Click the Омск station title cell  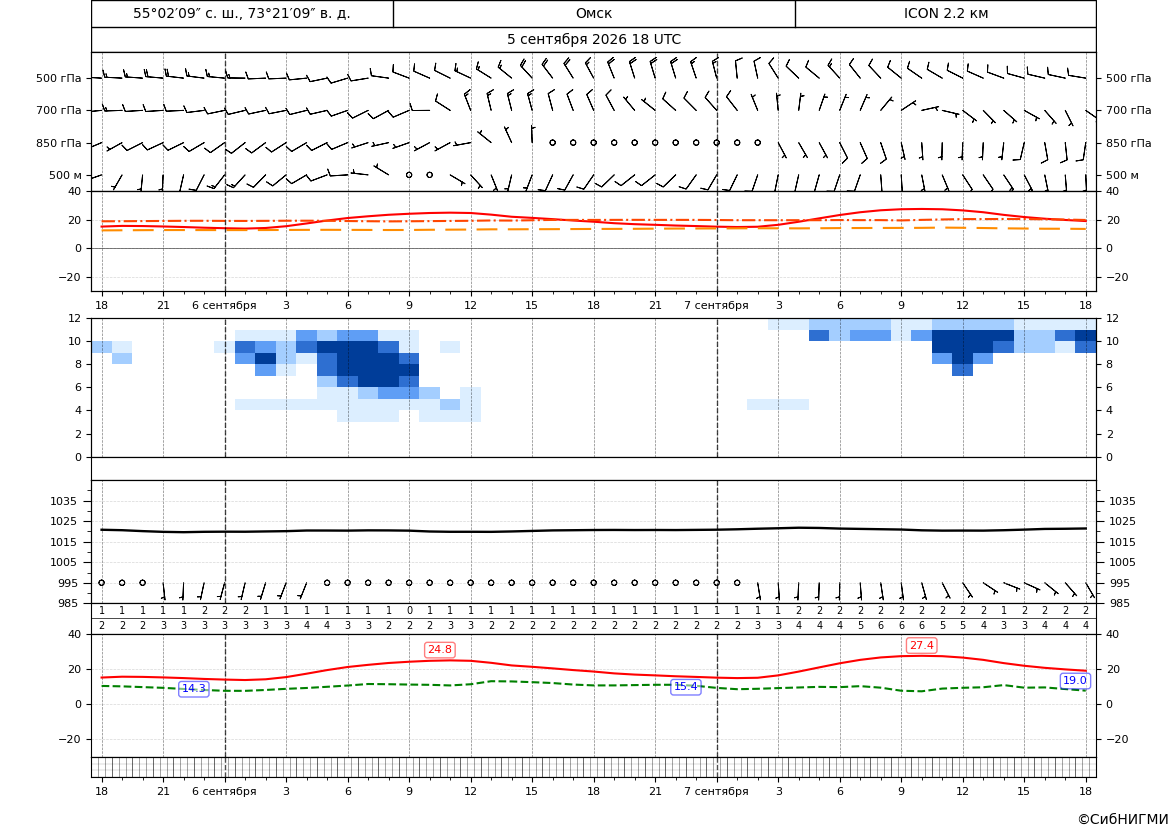pos(594,13)
